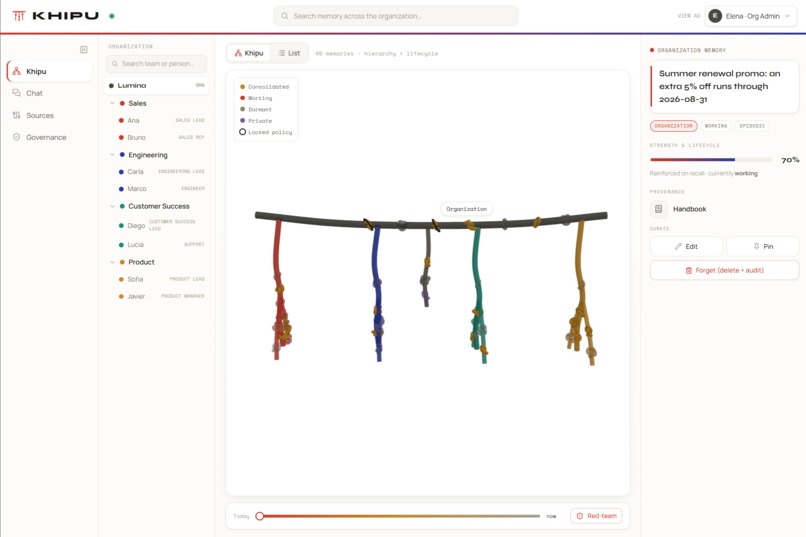
Task: Open Khipu in left navigation
Action: point(49,71)
